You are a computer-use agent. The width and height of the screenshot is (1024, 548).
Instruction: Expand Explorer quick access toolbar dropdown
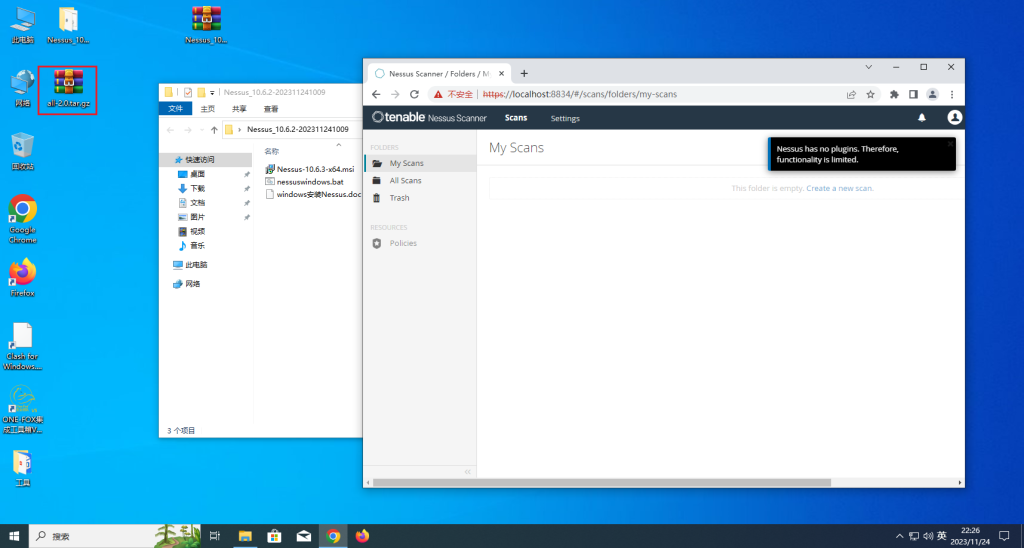[x=214, y=92]
